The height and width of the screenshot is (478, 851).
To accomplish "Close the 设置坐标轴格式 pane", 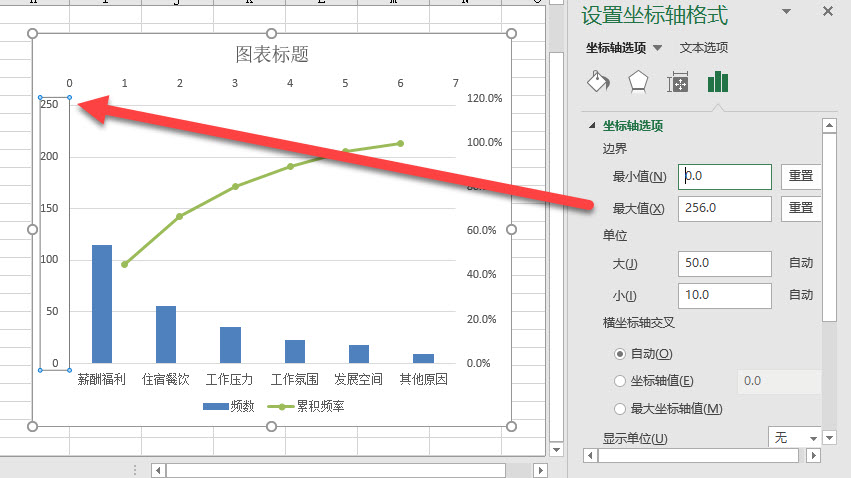I will (828, 11).
